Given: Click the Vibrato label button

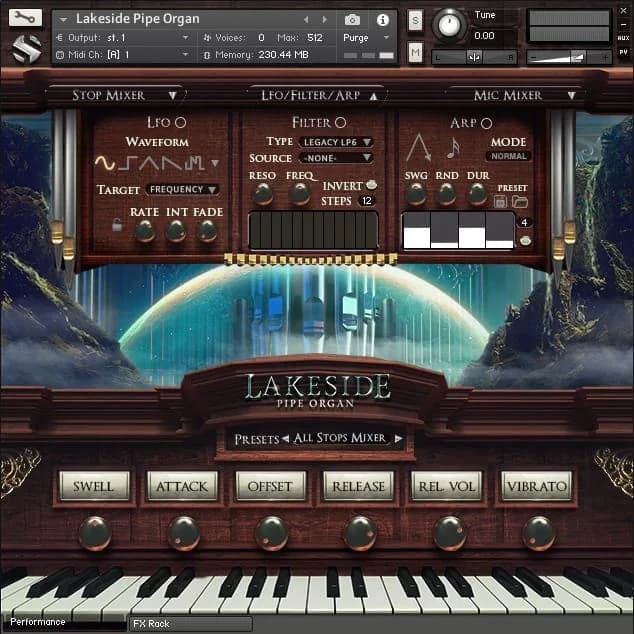Looking at the screenshot, I should tap(537, 486).
